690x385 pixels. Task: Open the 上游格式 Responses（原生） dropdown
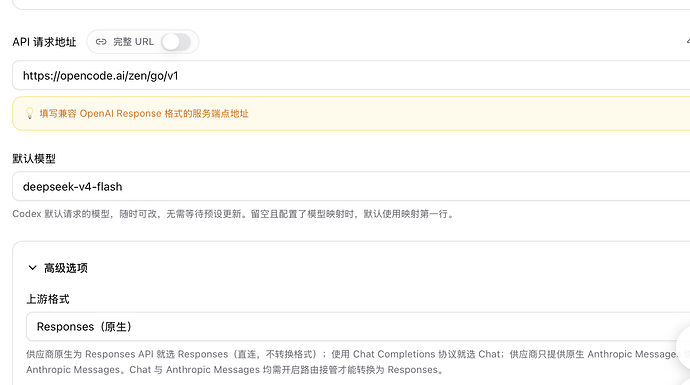click(x=358, y=326)
